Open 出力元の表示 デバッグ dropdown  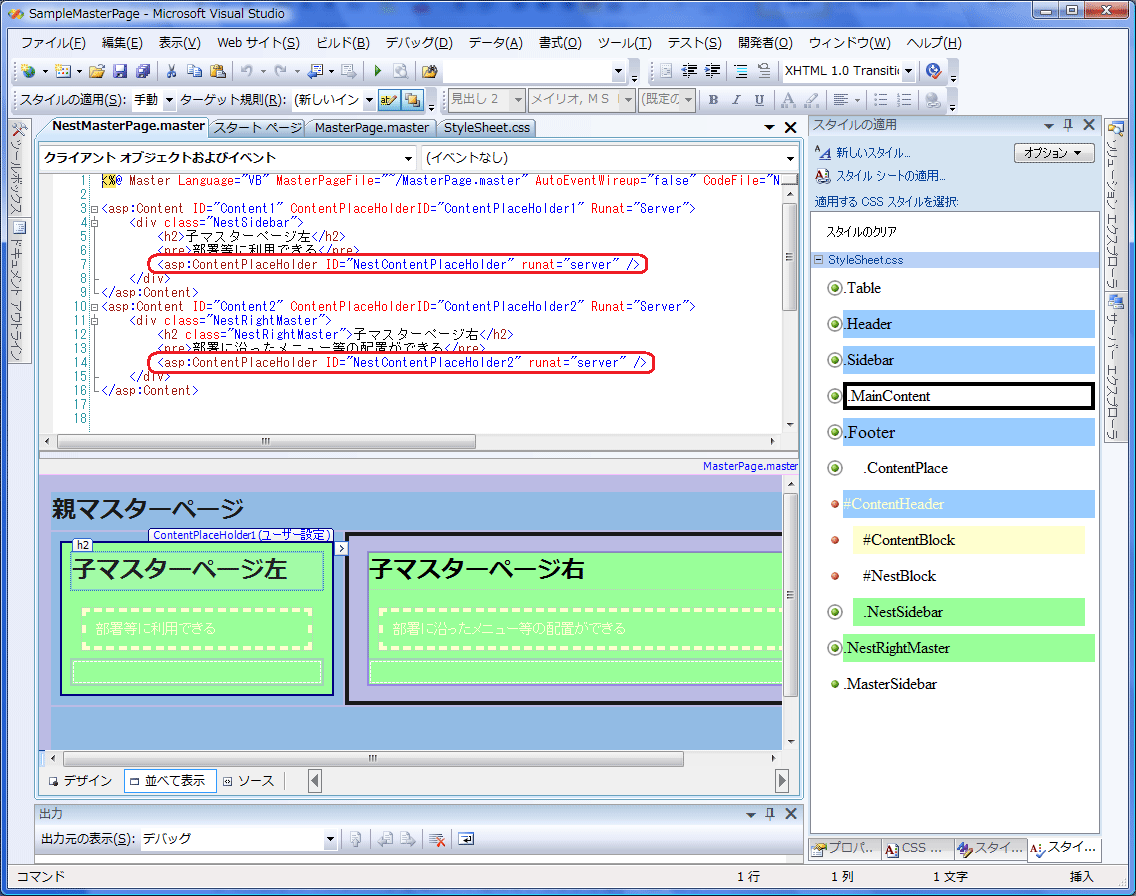(x=330, y=840)
